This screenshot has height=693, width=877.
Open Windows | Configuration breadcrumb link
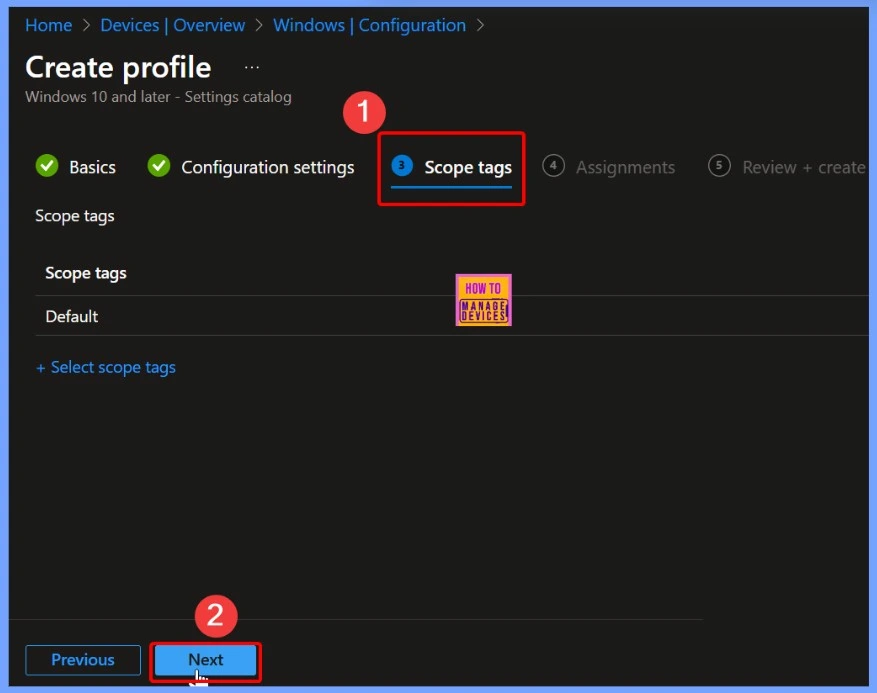tap(369, 25)
